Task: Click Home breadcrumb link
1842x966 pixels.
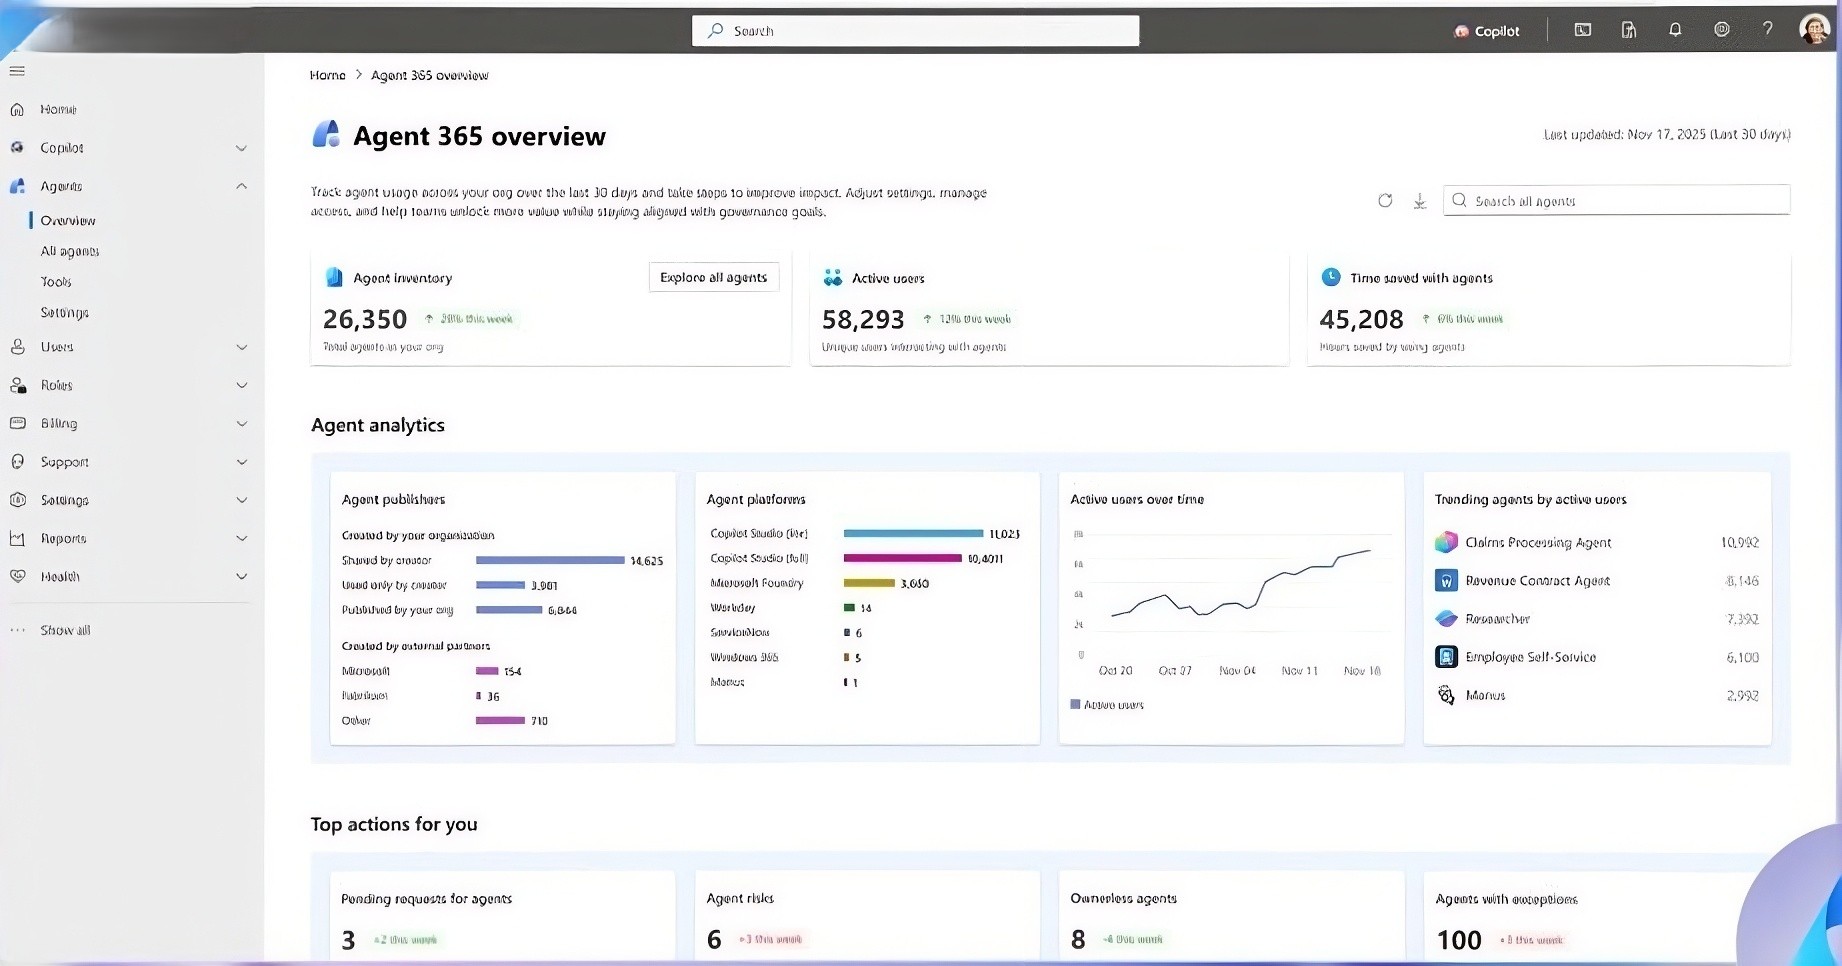Action: [x=328, y=75]
